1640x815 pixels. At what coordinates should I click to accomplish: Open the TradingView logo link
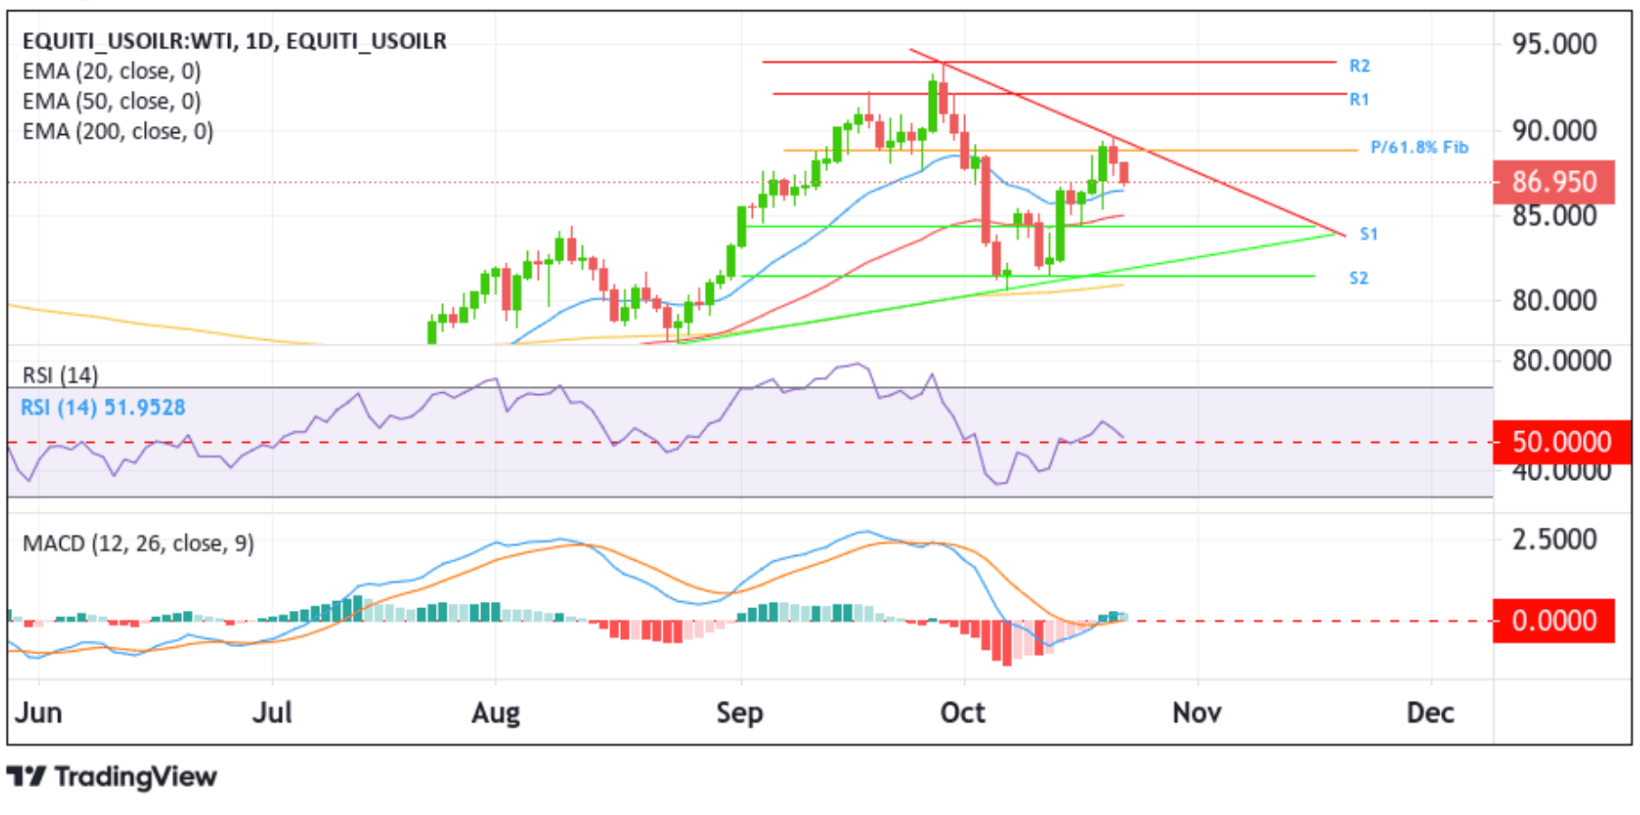[x=112, y=777]
